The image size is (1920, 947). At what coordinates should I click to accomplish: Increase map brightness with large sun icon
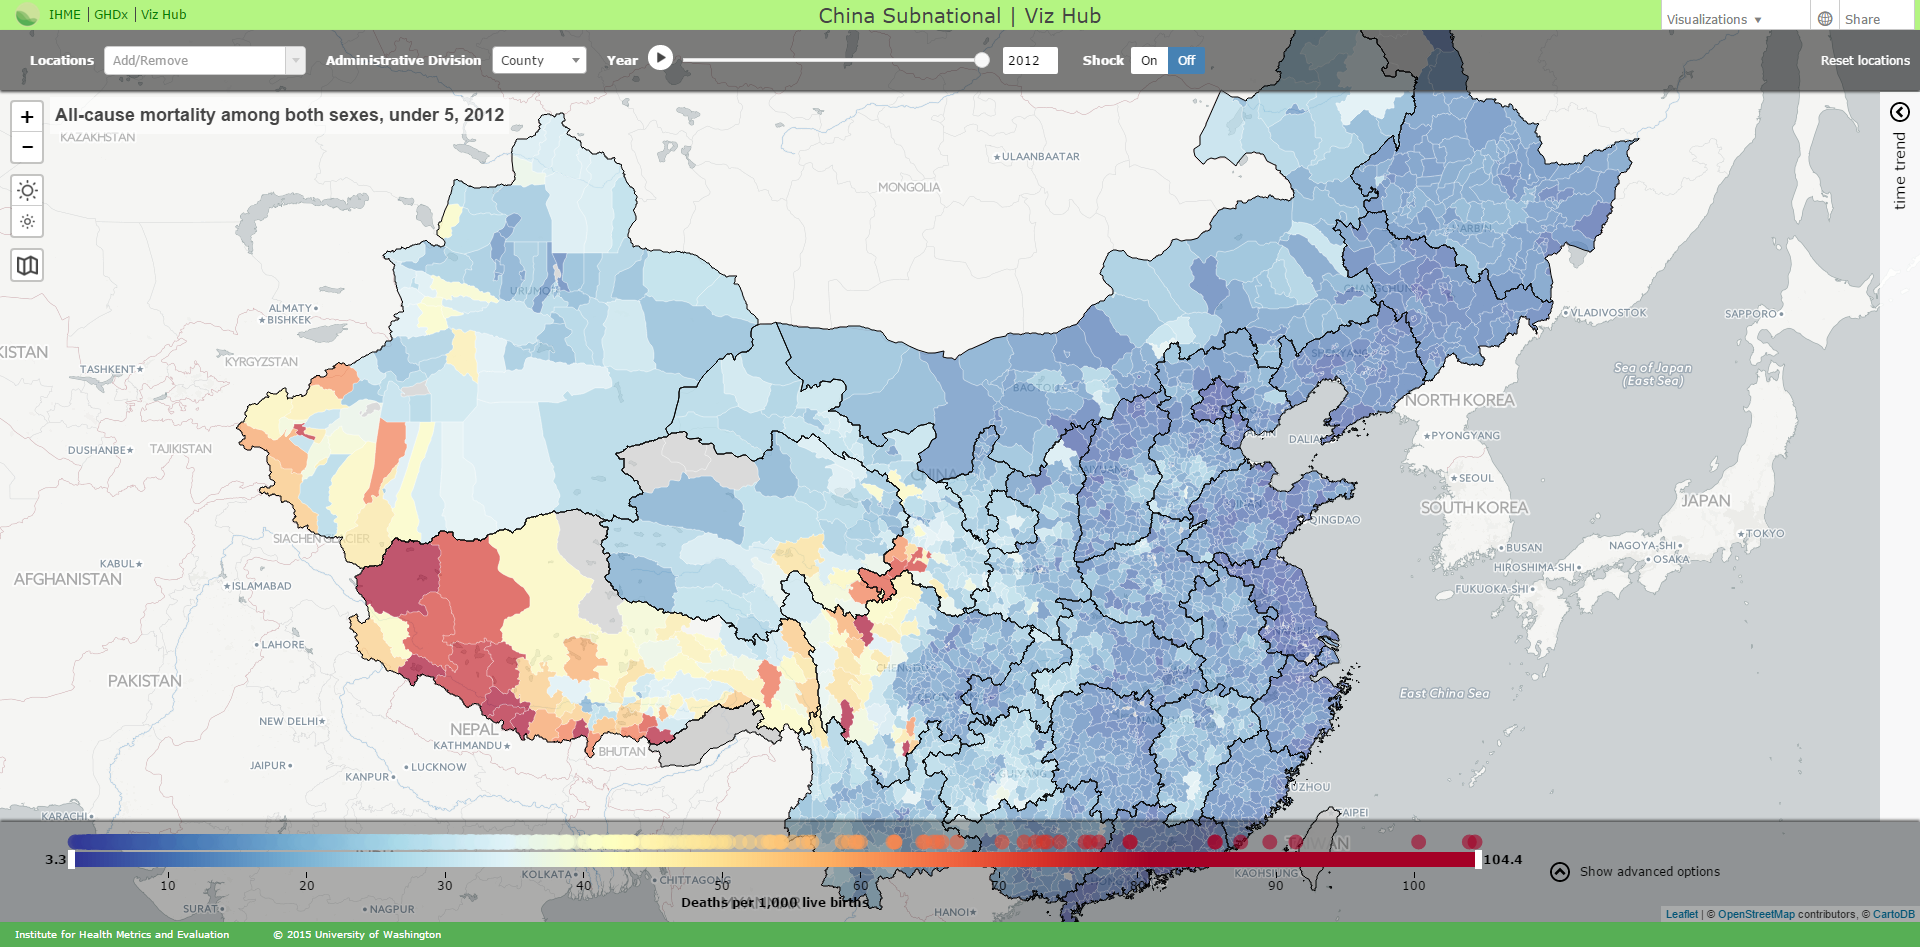(27, 190)
